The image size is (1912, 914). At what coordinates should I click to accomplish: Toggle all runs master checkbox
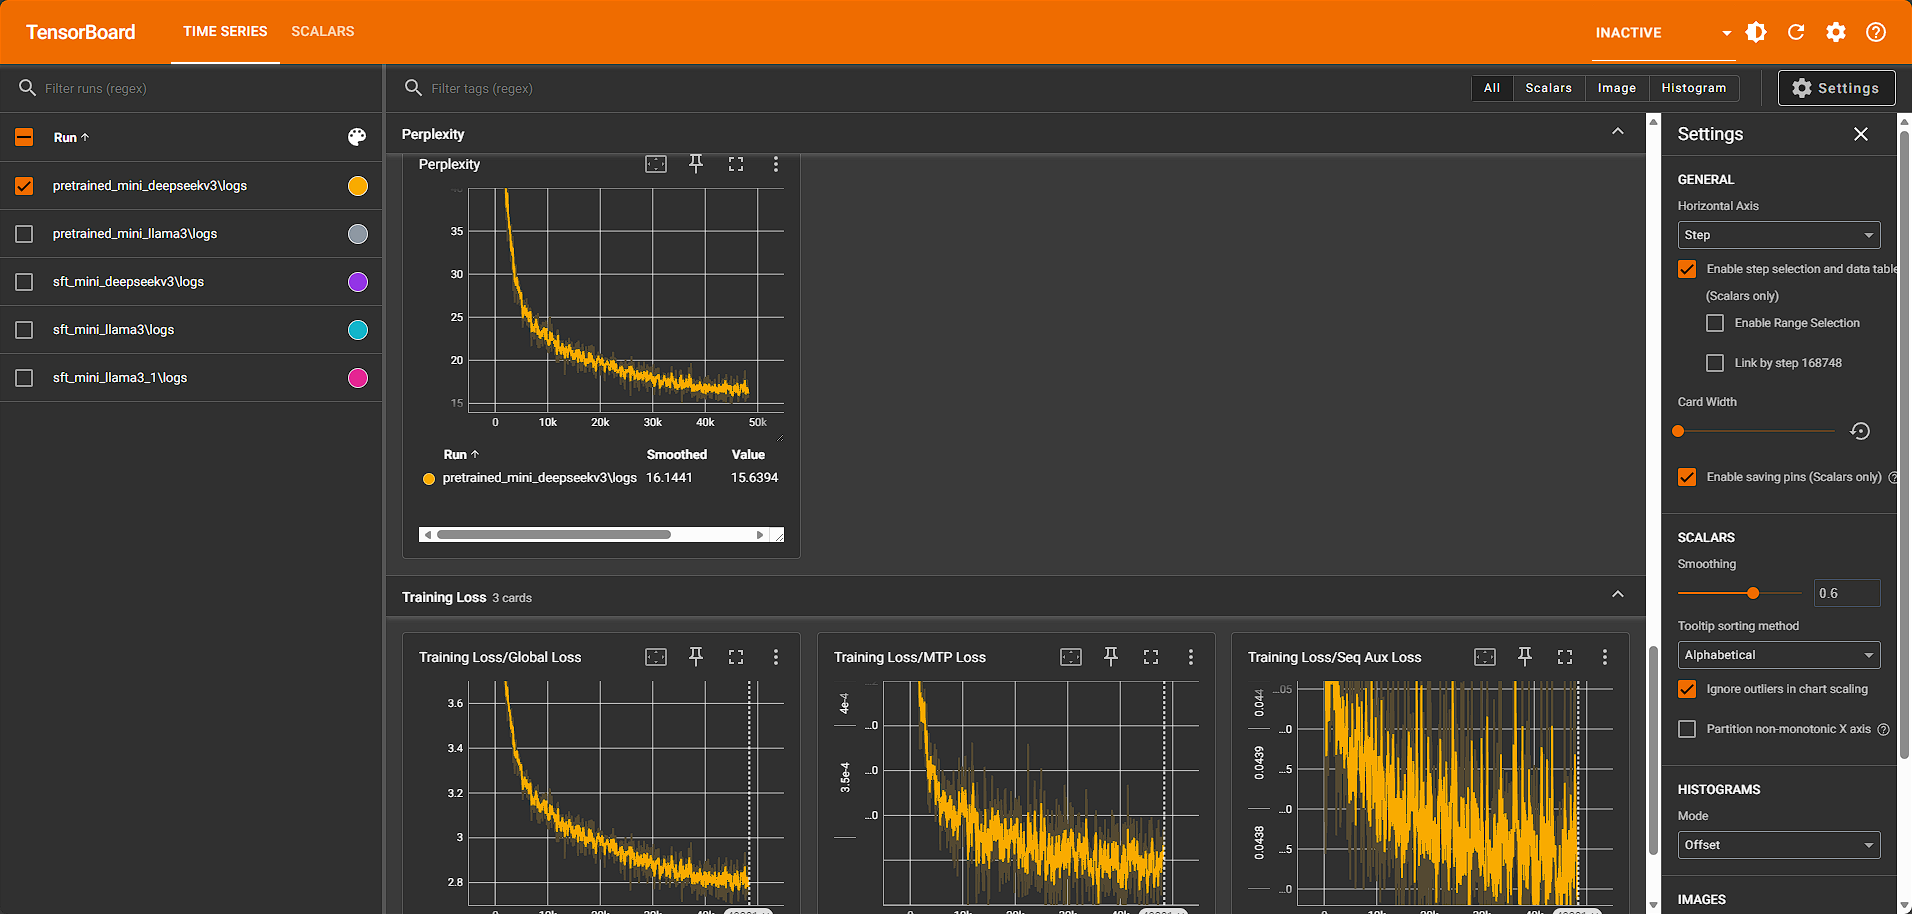24,137
